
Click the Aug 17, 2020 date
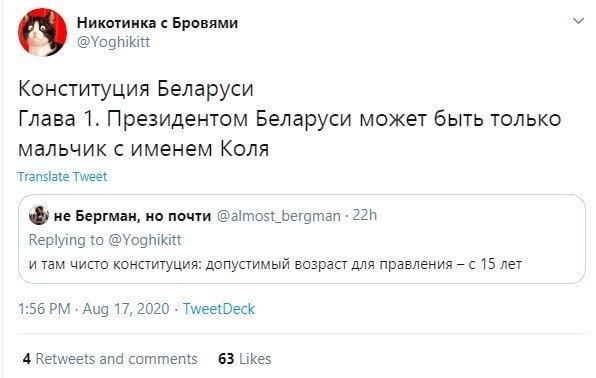click(x=126, y=308)
